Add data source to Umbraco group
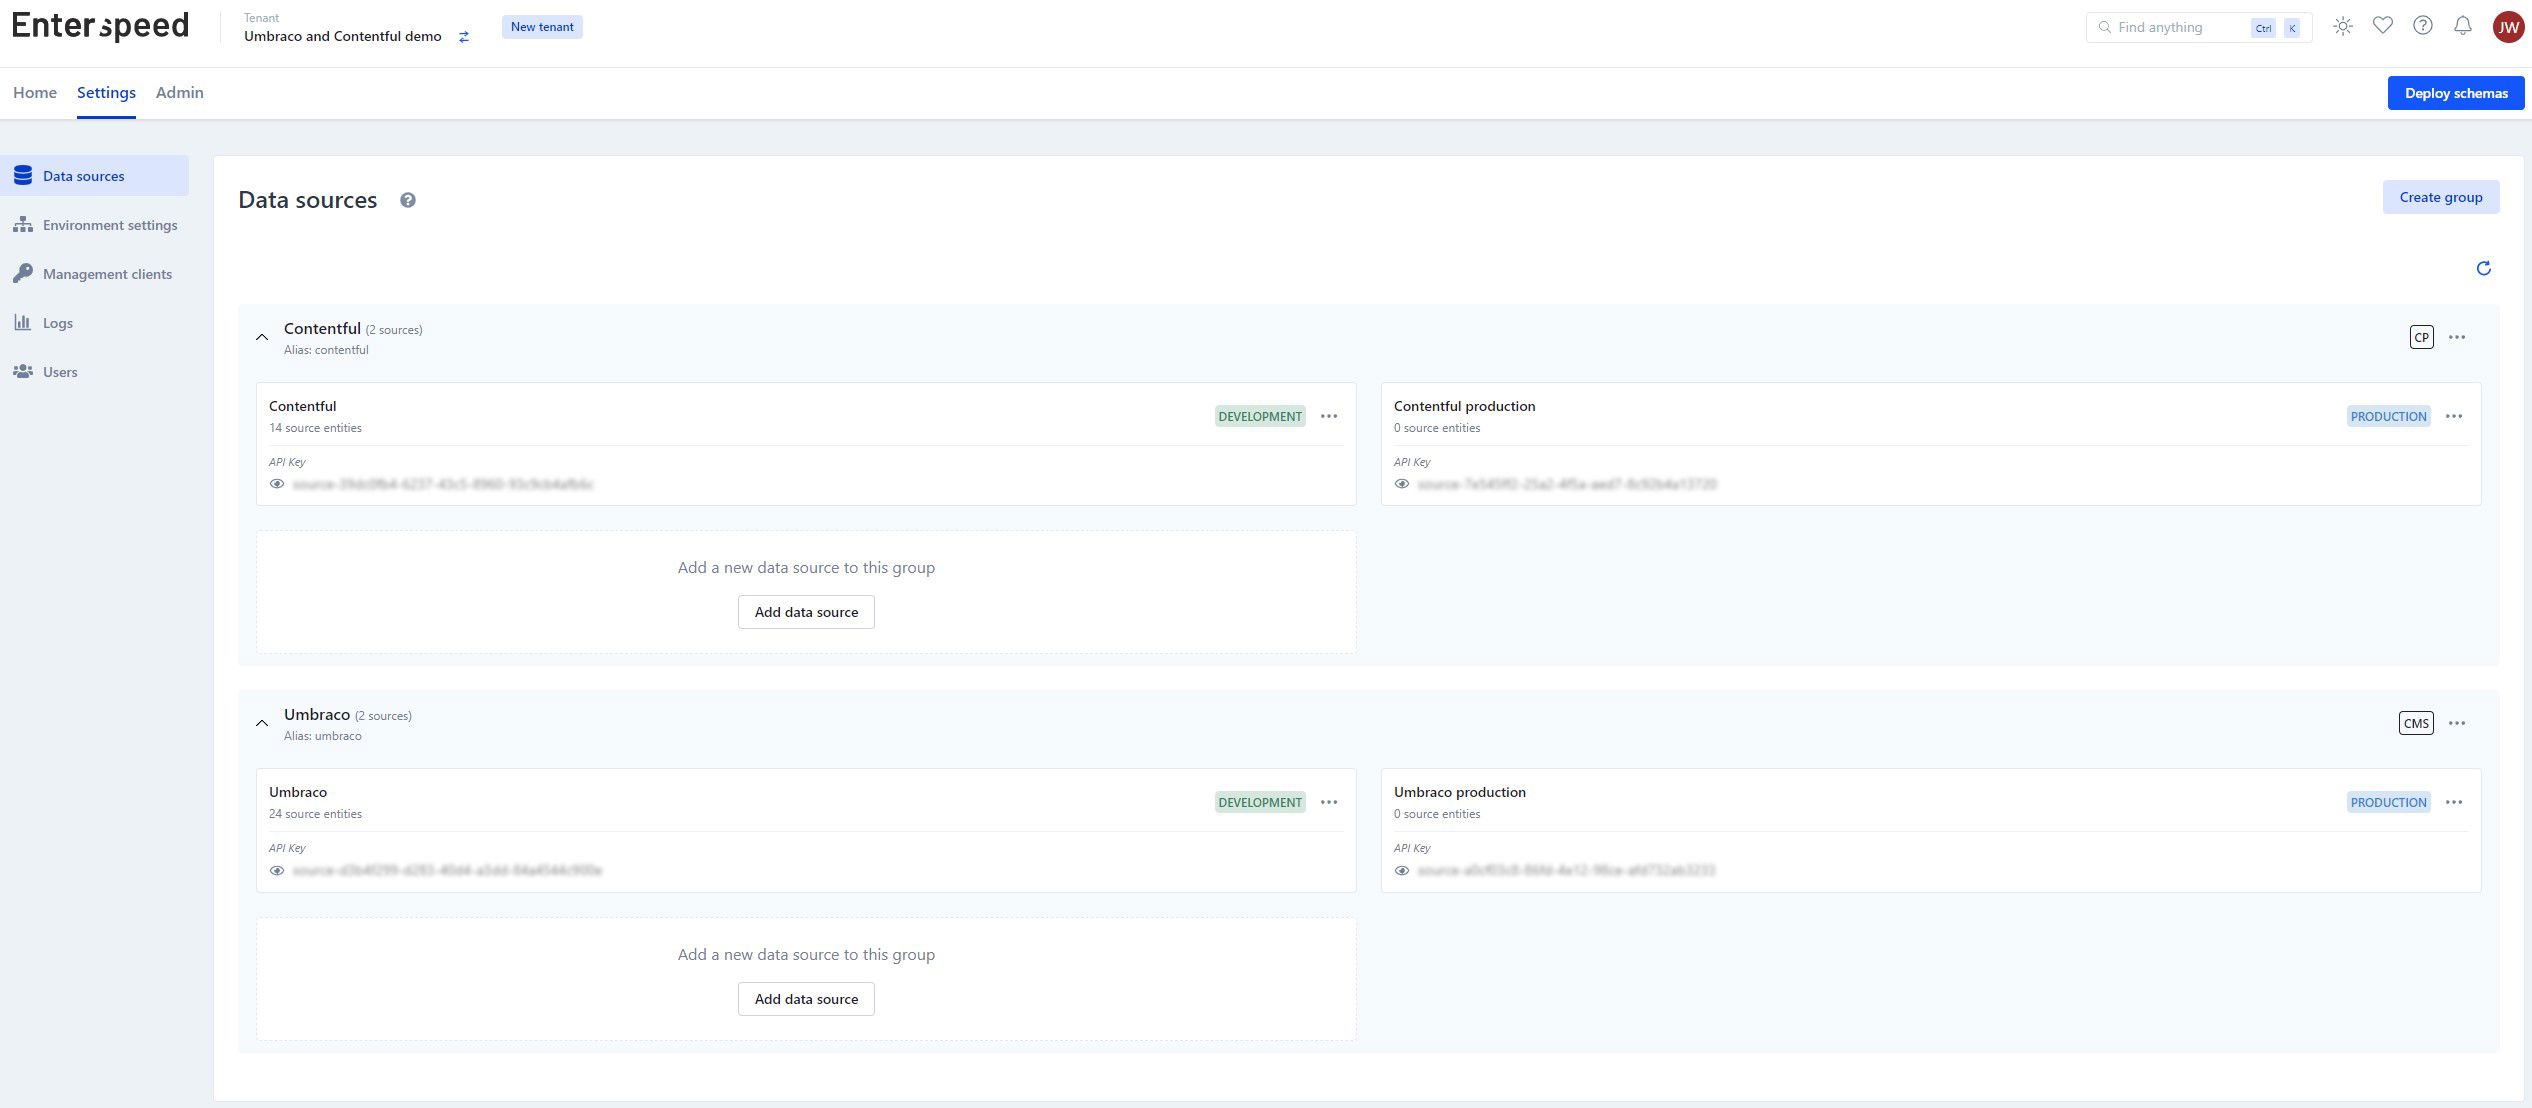 pyautogui.click(x=806, y=999)
